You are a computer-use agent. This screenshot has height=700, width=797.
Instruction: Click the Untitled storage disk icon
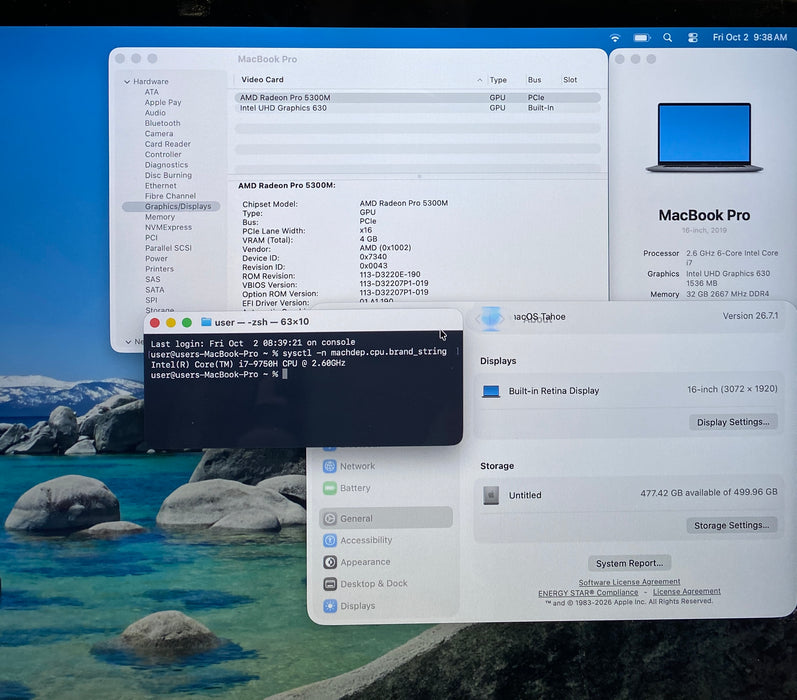[491, 495]
